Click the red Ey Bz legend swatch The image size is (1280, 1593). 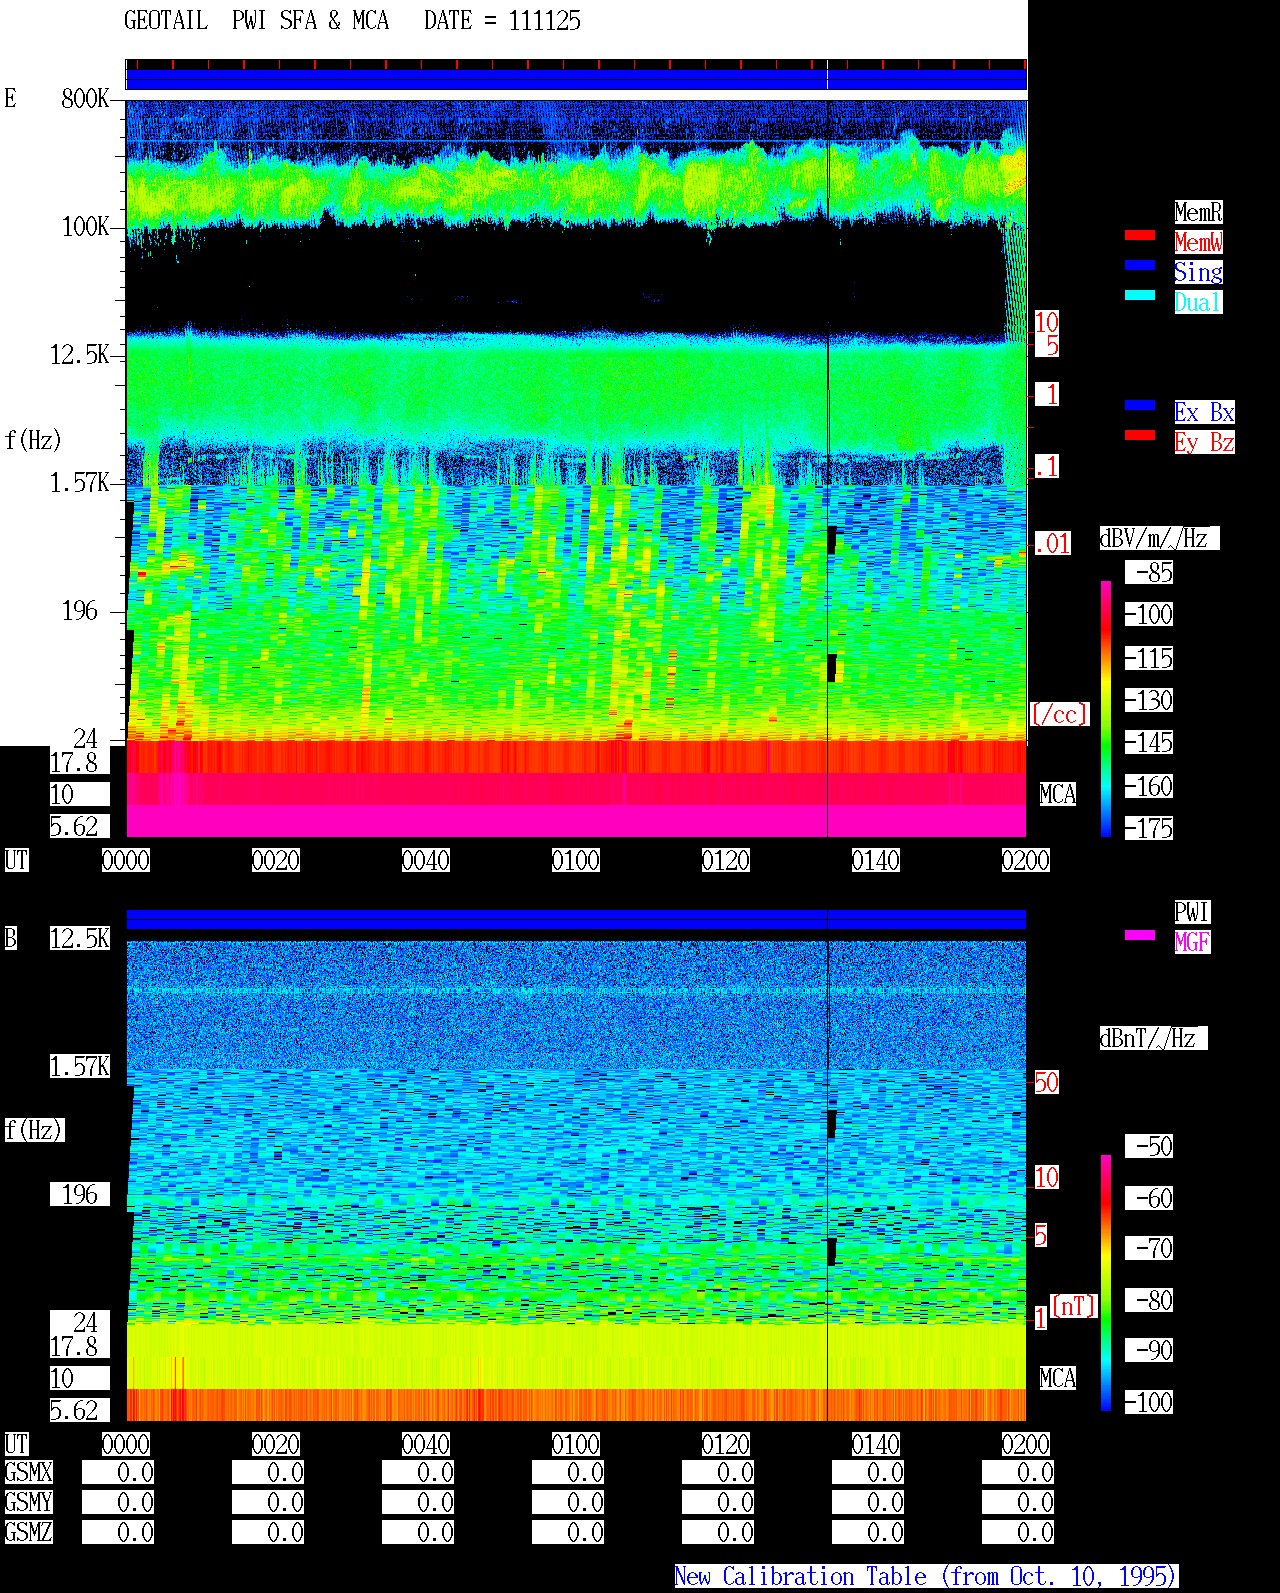(x=1140, y=436)
